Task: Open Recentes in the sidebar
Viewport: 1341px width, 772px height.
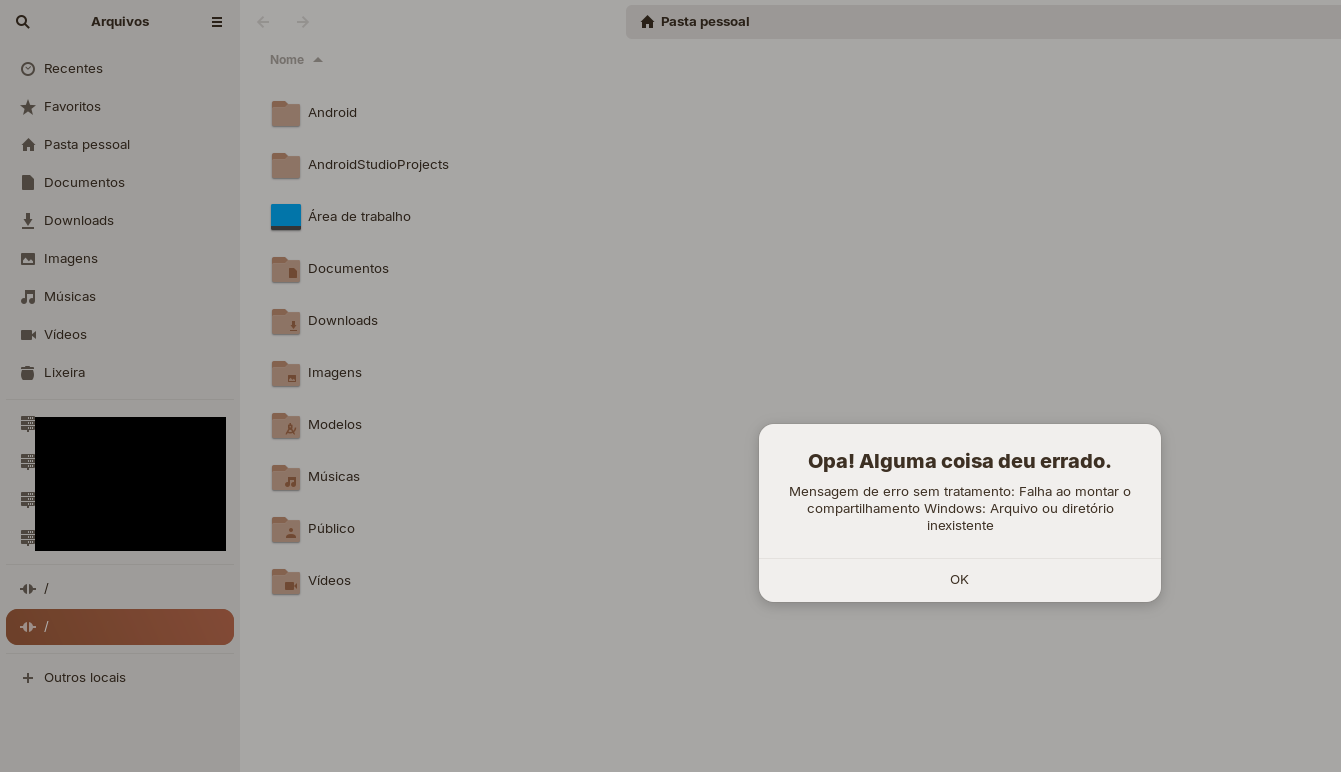Action: (x=73, y=69)
